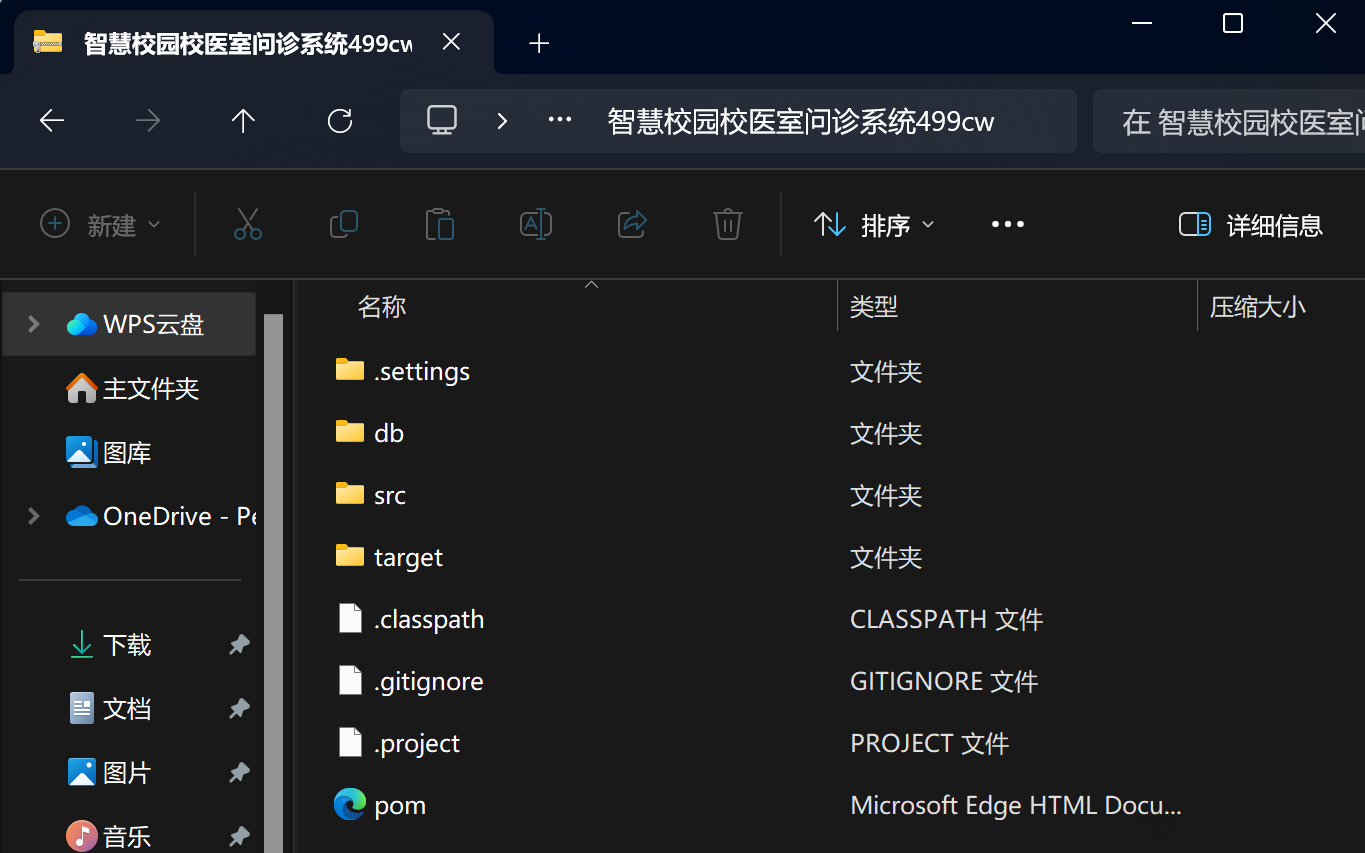1365x853 pixels.
Task: Select the pom Edge HTML file
Action: click(x=400, y=805)
